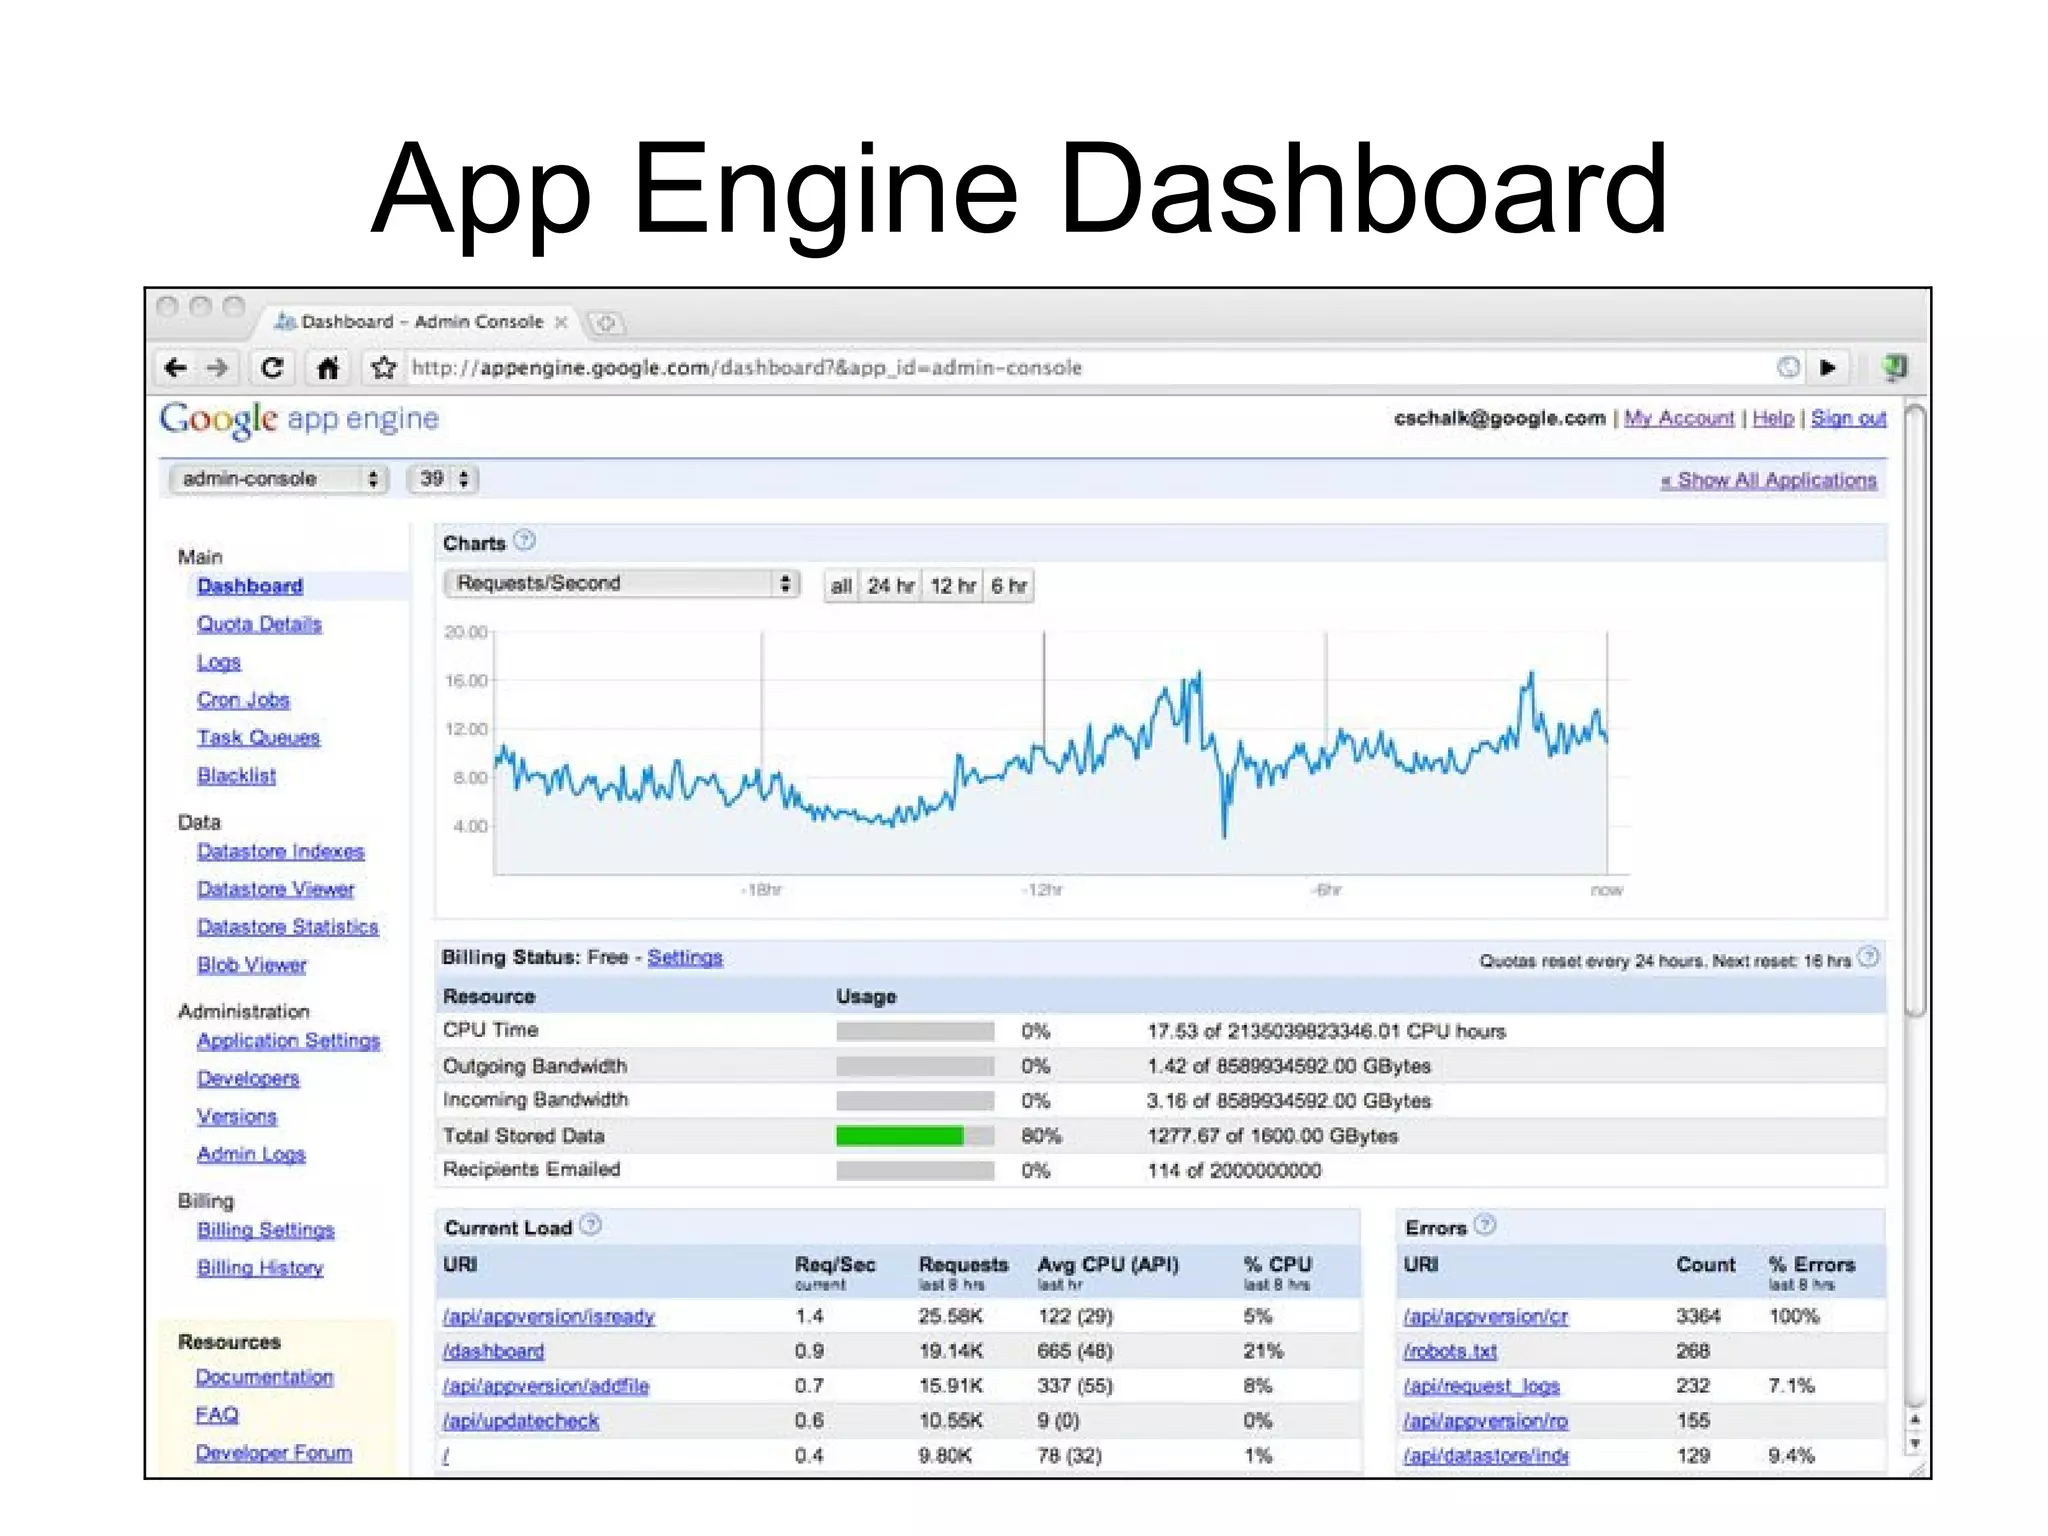Image resolution: width=2048 pixels, height=1536 pixels.
Task: Click the page vertical scrollbar thumb
Action: point(1914,710)
